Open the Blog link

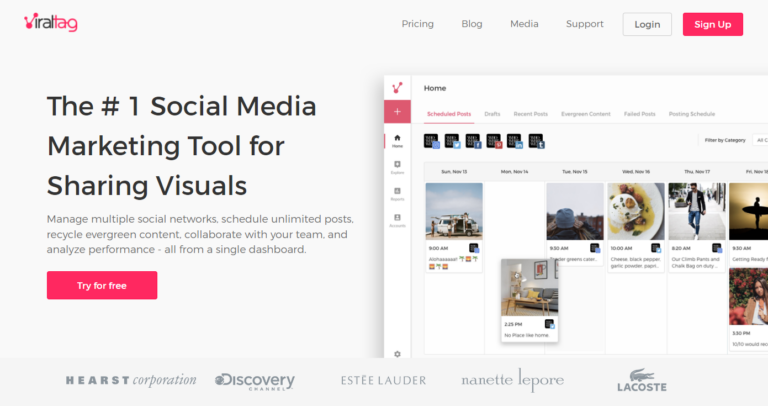click(x=472, y=24)
